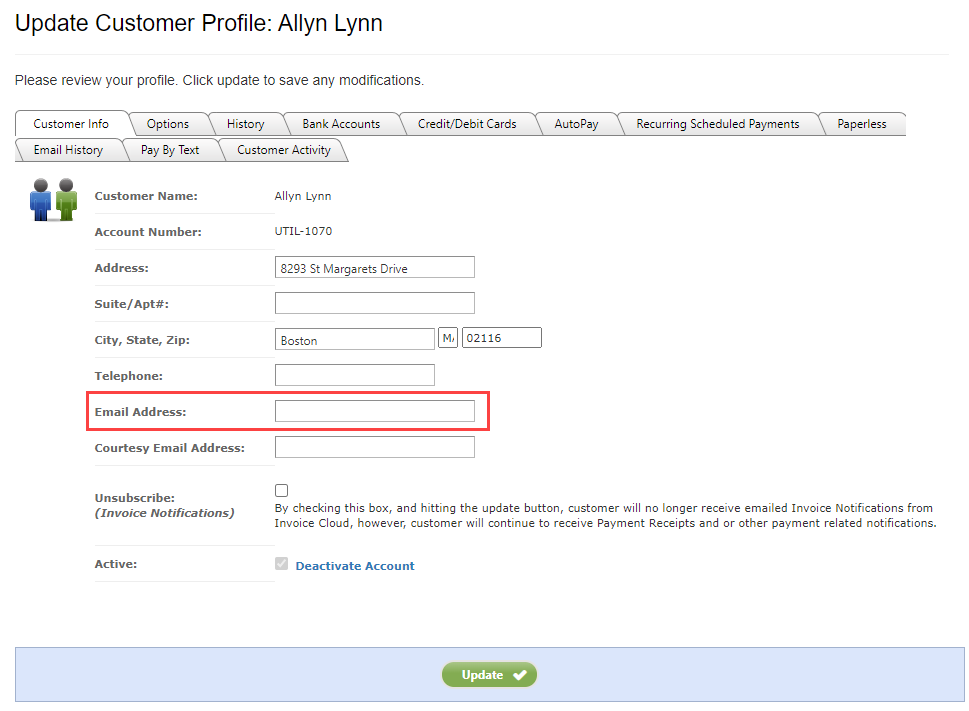
Task: Open the Email History tab
Action: [x=69, y=150]
